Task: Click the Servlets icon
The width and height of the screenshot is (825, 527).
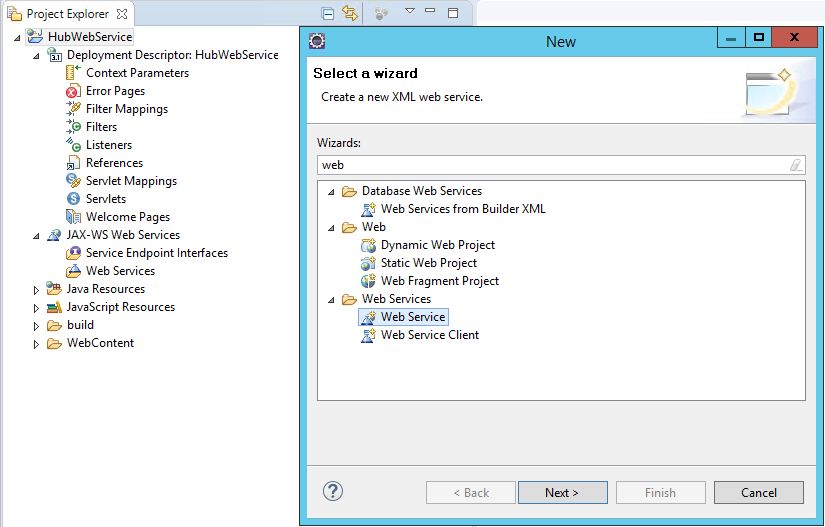Action: tap(73, 199)
